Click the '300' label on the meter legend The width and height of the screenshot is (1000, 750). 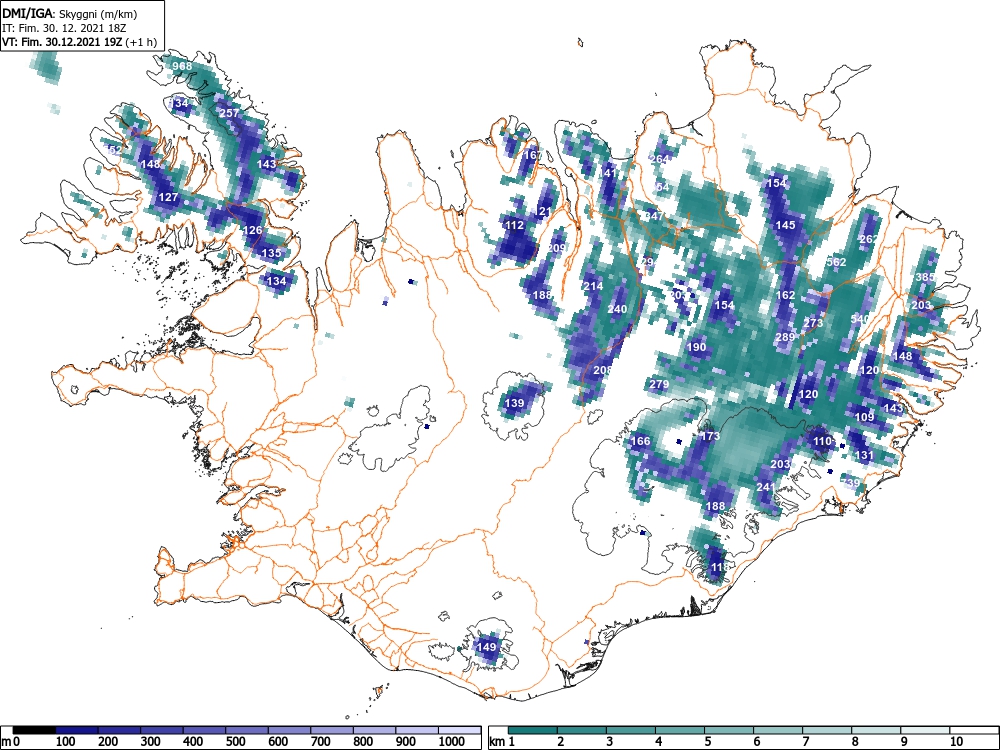[x=151, y=742]
